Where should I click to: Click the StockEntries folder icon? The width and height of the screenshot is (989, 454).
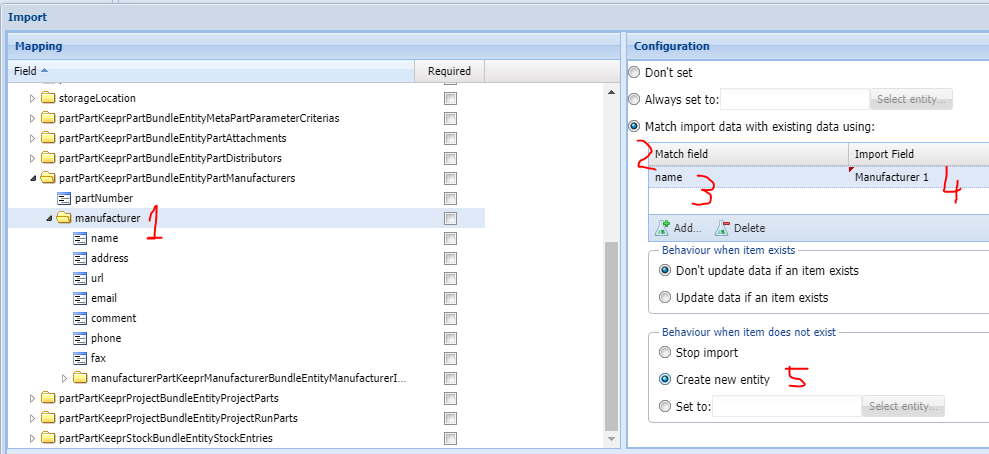coord(48,438)
